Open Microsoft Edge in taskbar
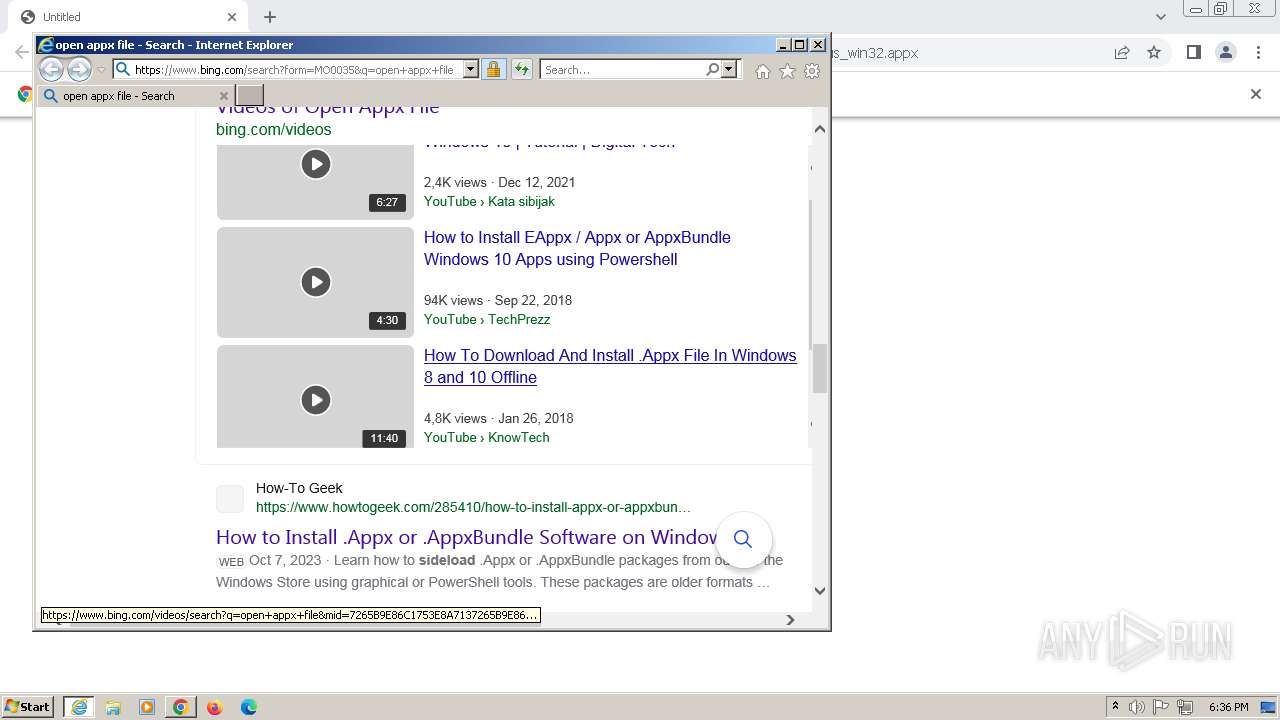Screen dimensions: 1280x720 click(248, 707)
